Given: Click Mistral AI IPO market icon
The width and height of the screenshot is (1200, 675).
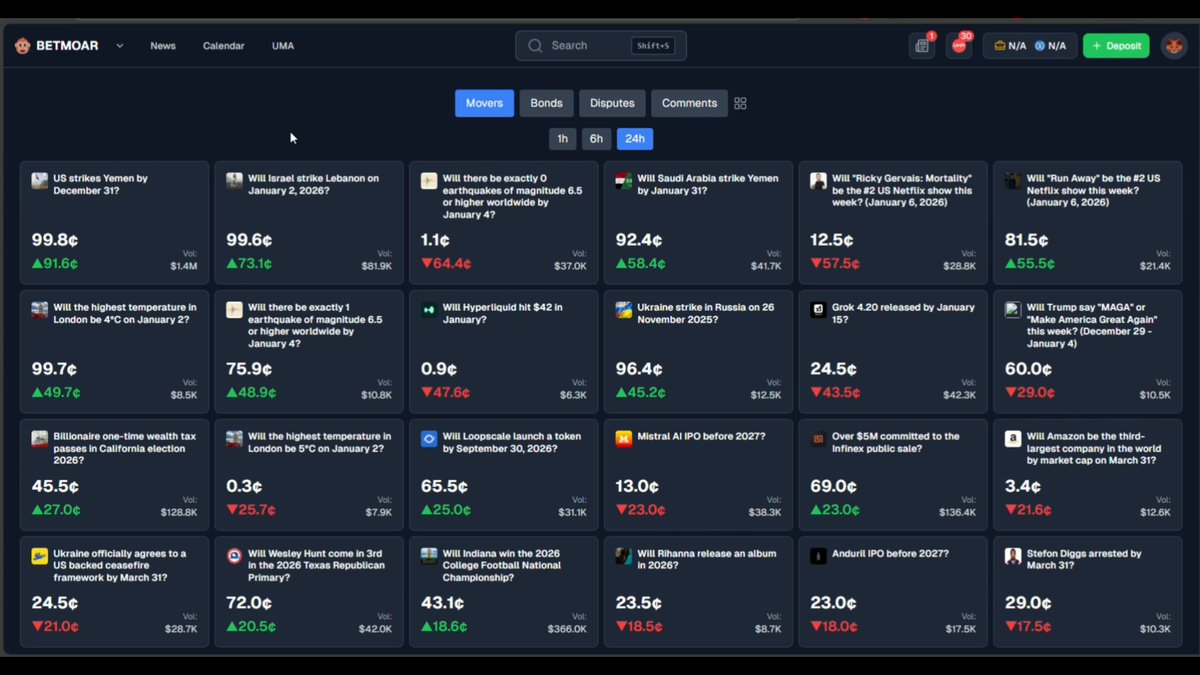Looking at the screenshot, I should 623,439.
